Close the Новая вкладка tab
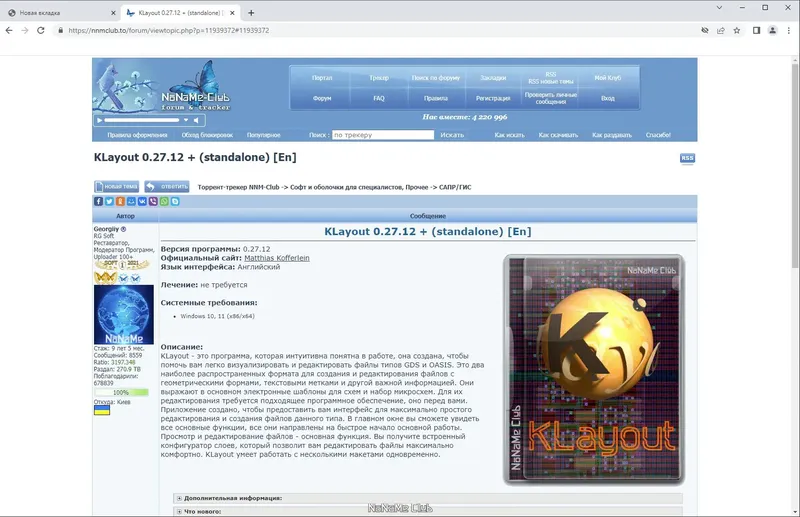 coord(113,13)
